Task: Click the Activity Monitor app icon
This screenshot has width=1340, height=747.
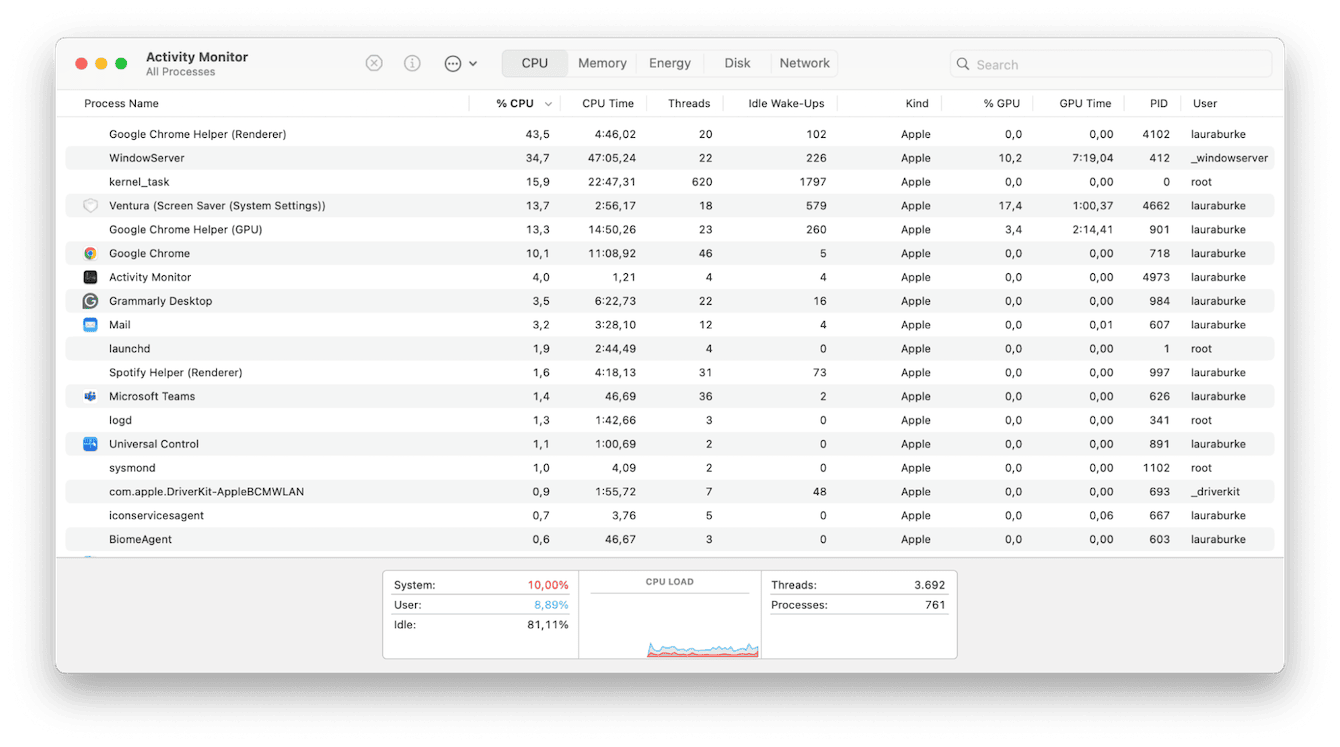Action: tap(89, 277)
